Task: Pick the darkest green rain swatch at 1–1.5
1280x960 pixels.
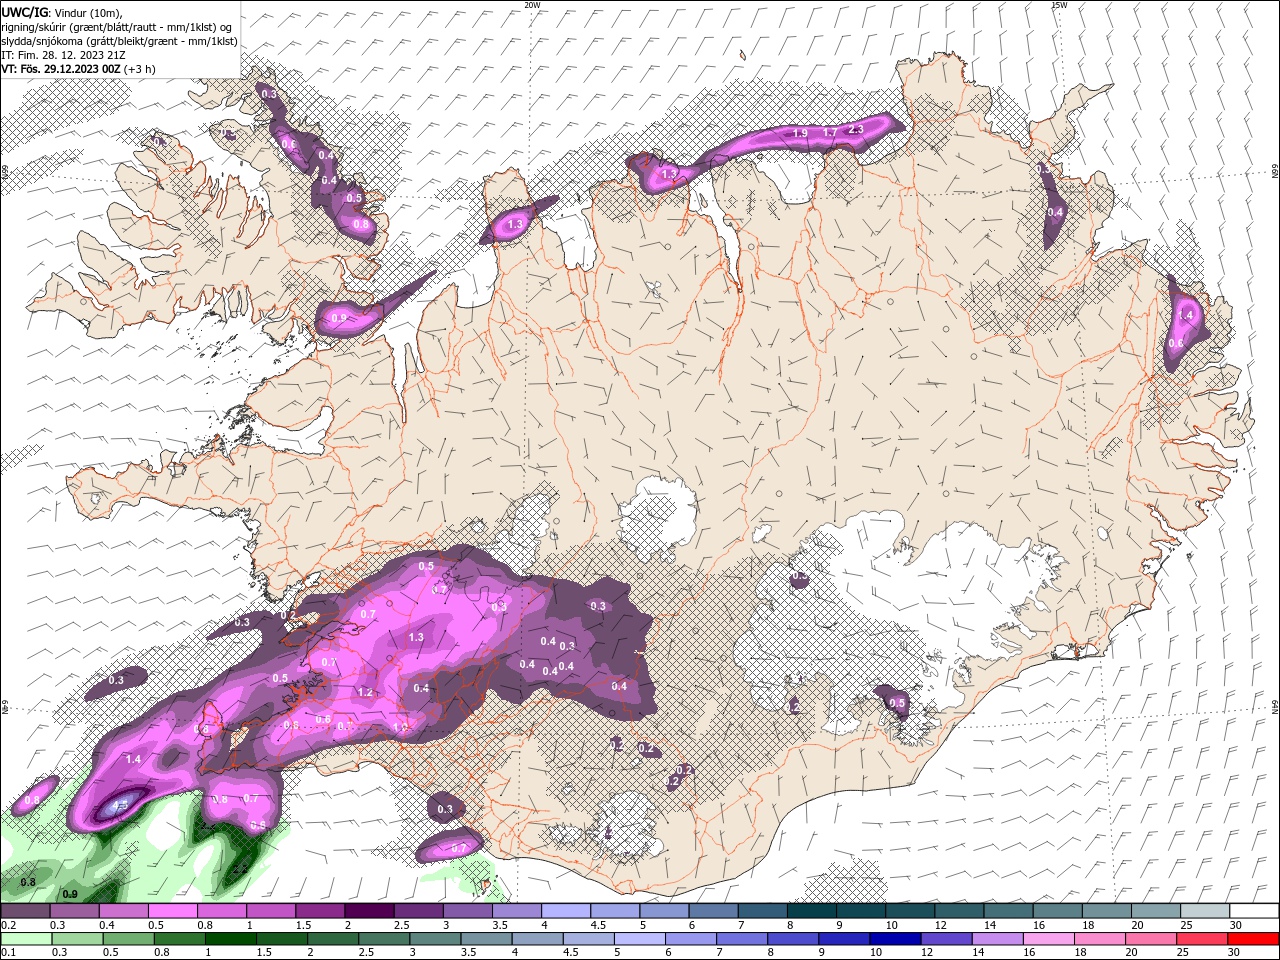Action: [x=230, y=938]
